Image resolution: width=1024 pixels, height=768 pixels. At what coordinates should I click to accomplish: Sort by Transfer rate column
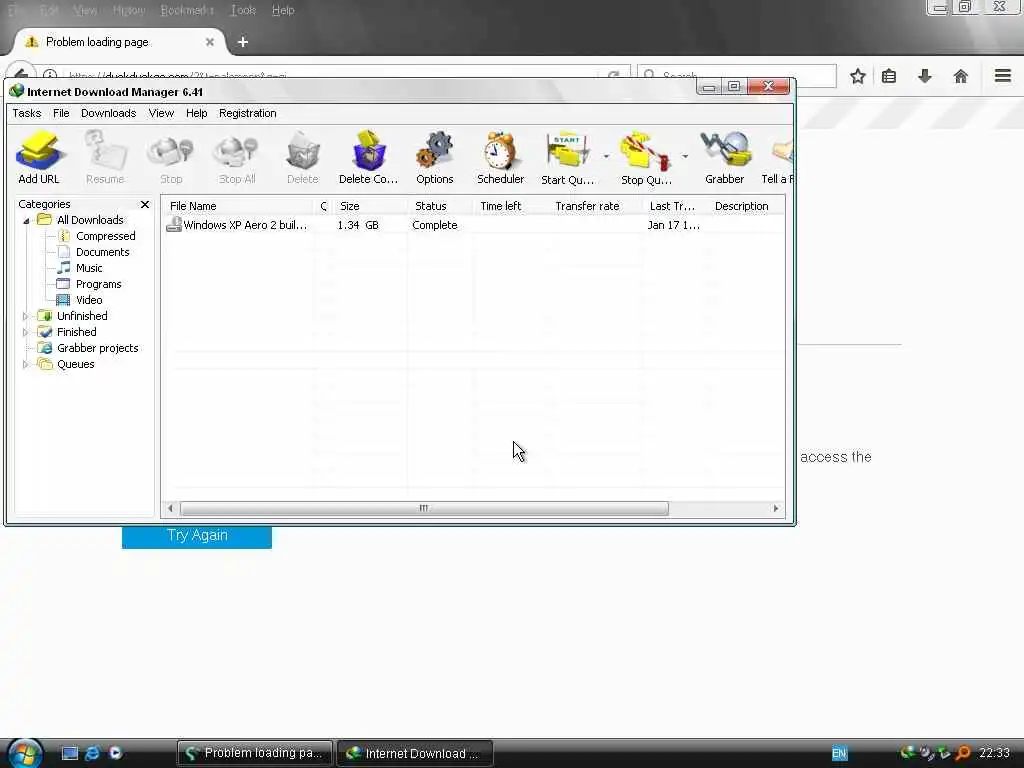(x=596, y=206)
